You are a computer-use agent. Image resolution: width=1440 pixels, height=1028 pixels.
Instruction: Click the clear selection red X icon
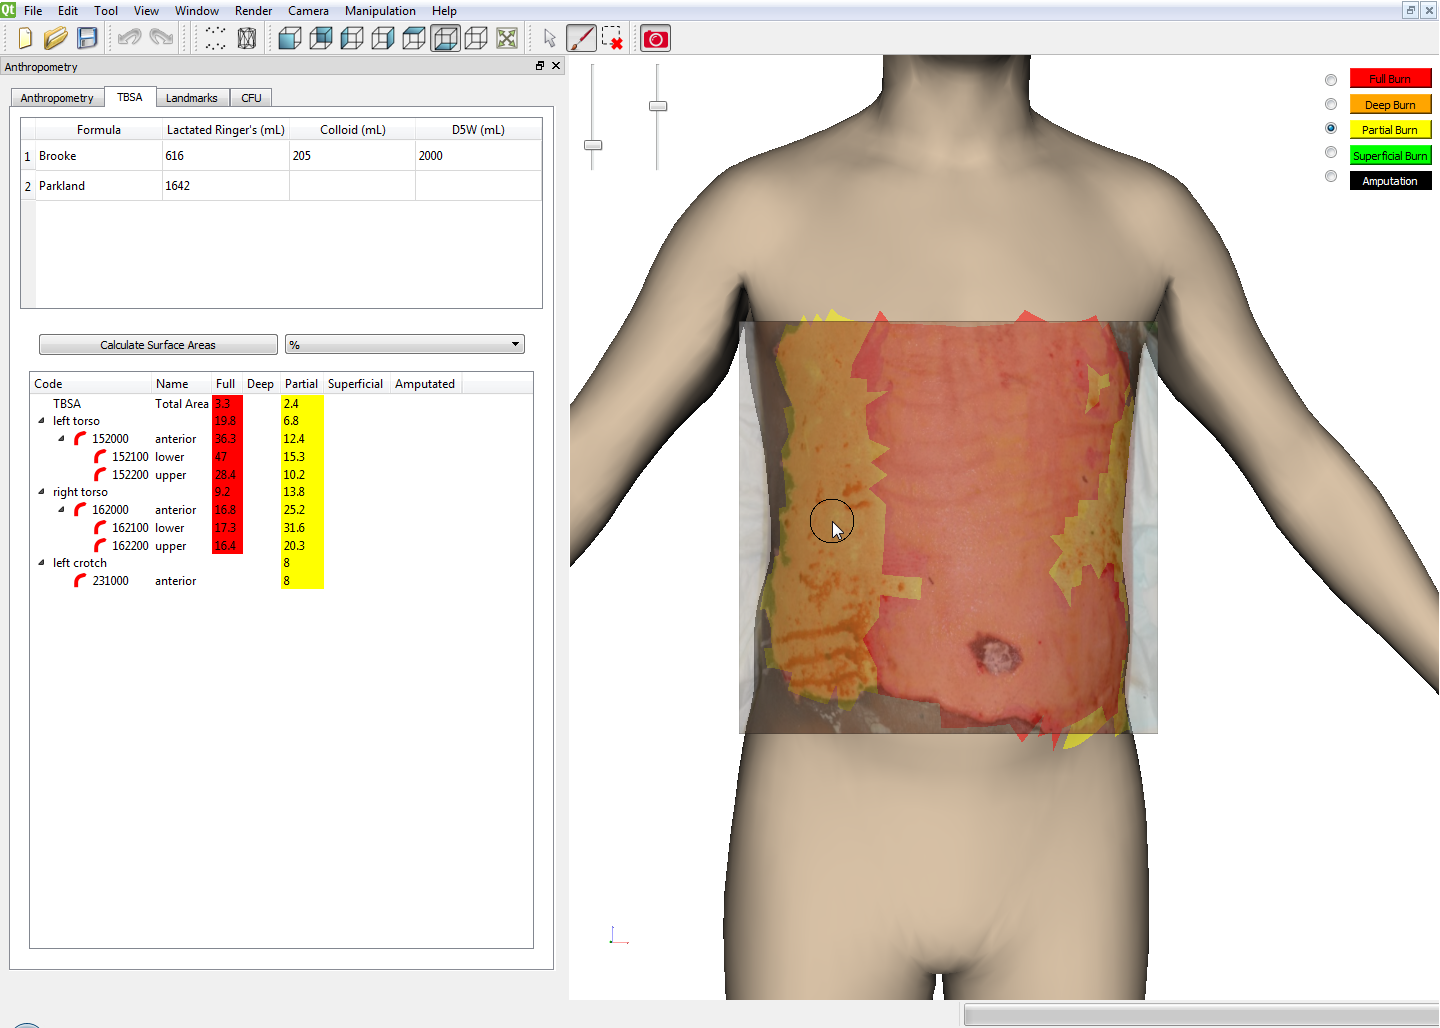pyautogui.click(x=612, y=38)
